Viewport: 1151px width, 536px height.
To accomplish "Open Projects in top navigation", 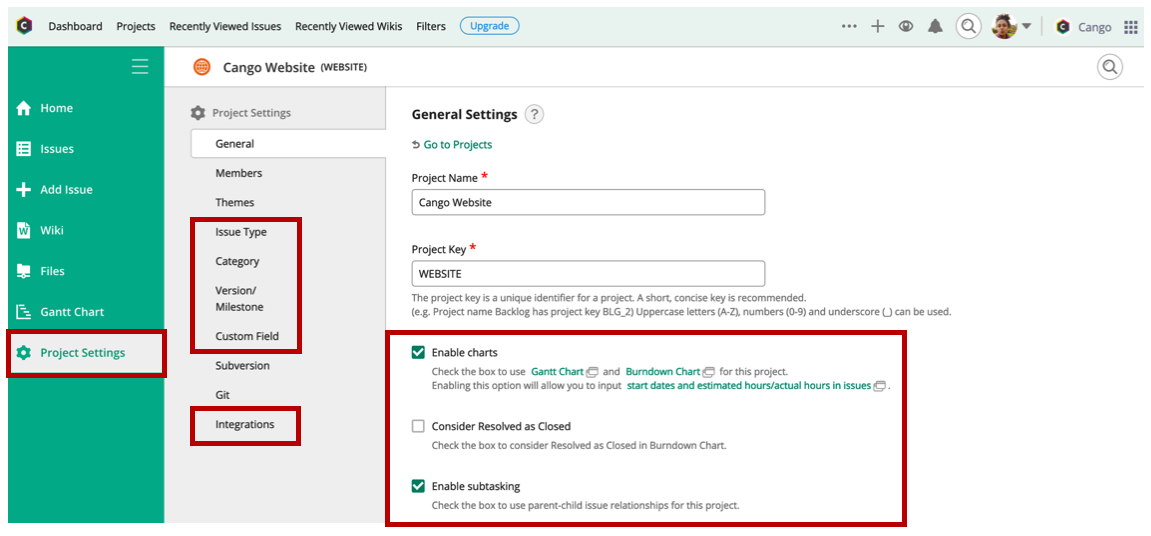I will (136, 26).
